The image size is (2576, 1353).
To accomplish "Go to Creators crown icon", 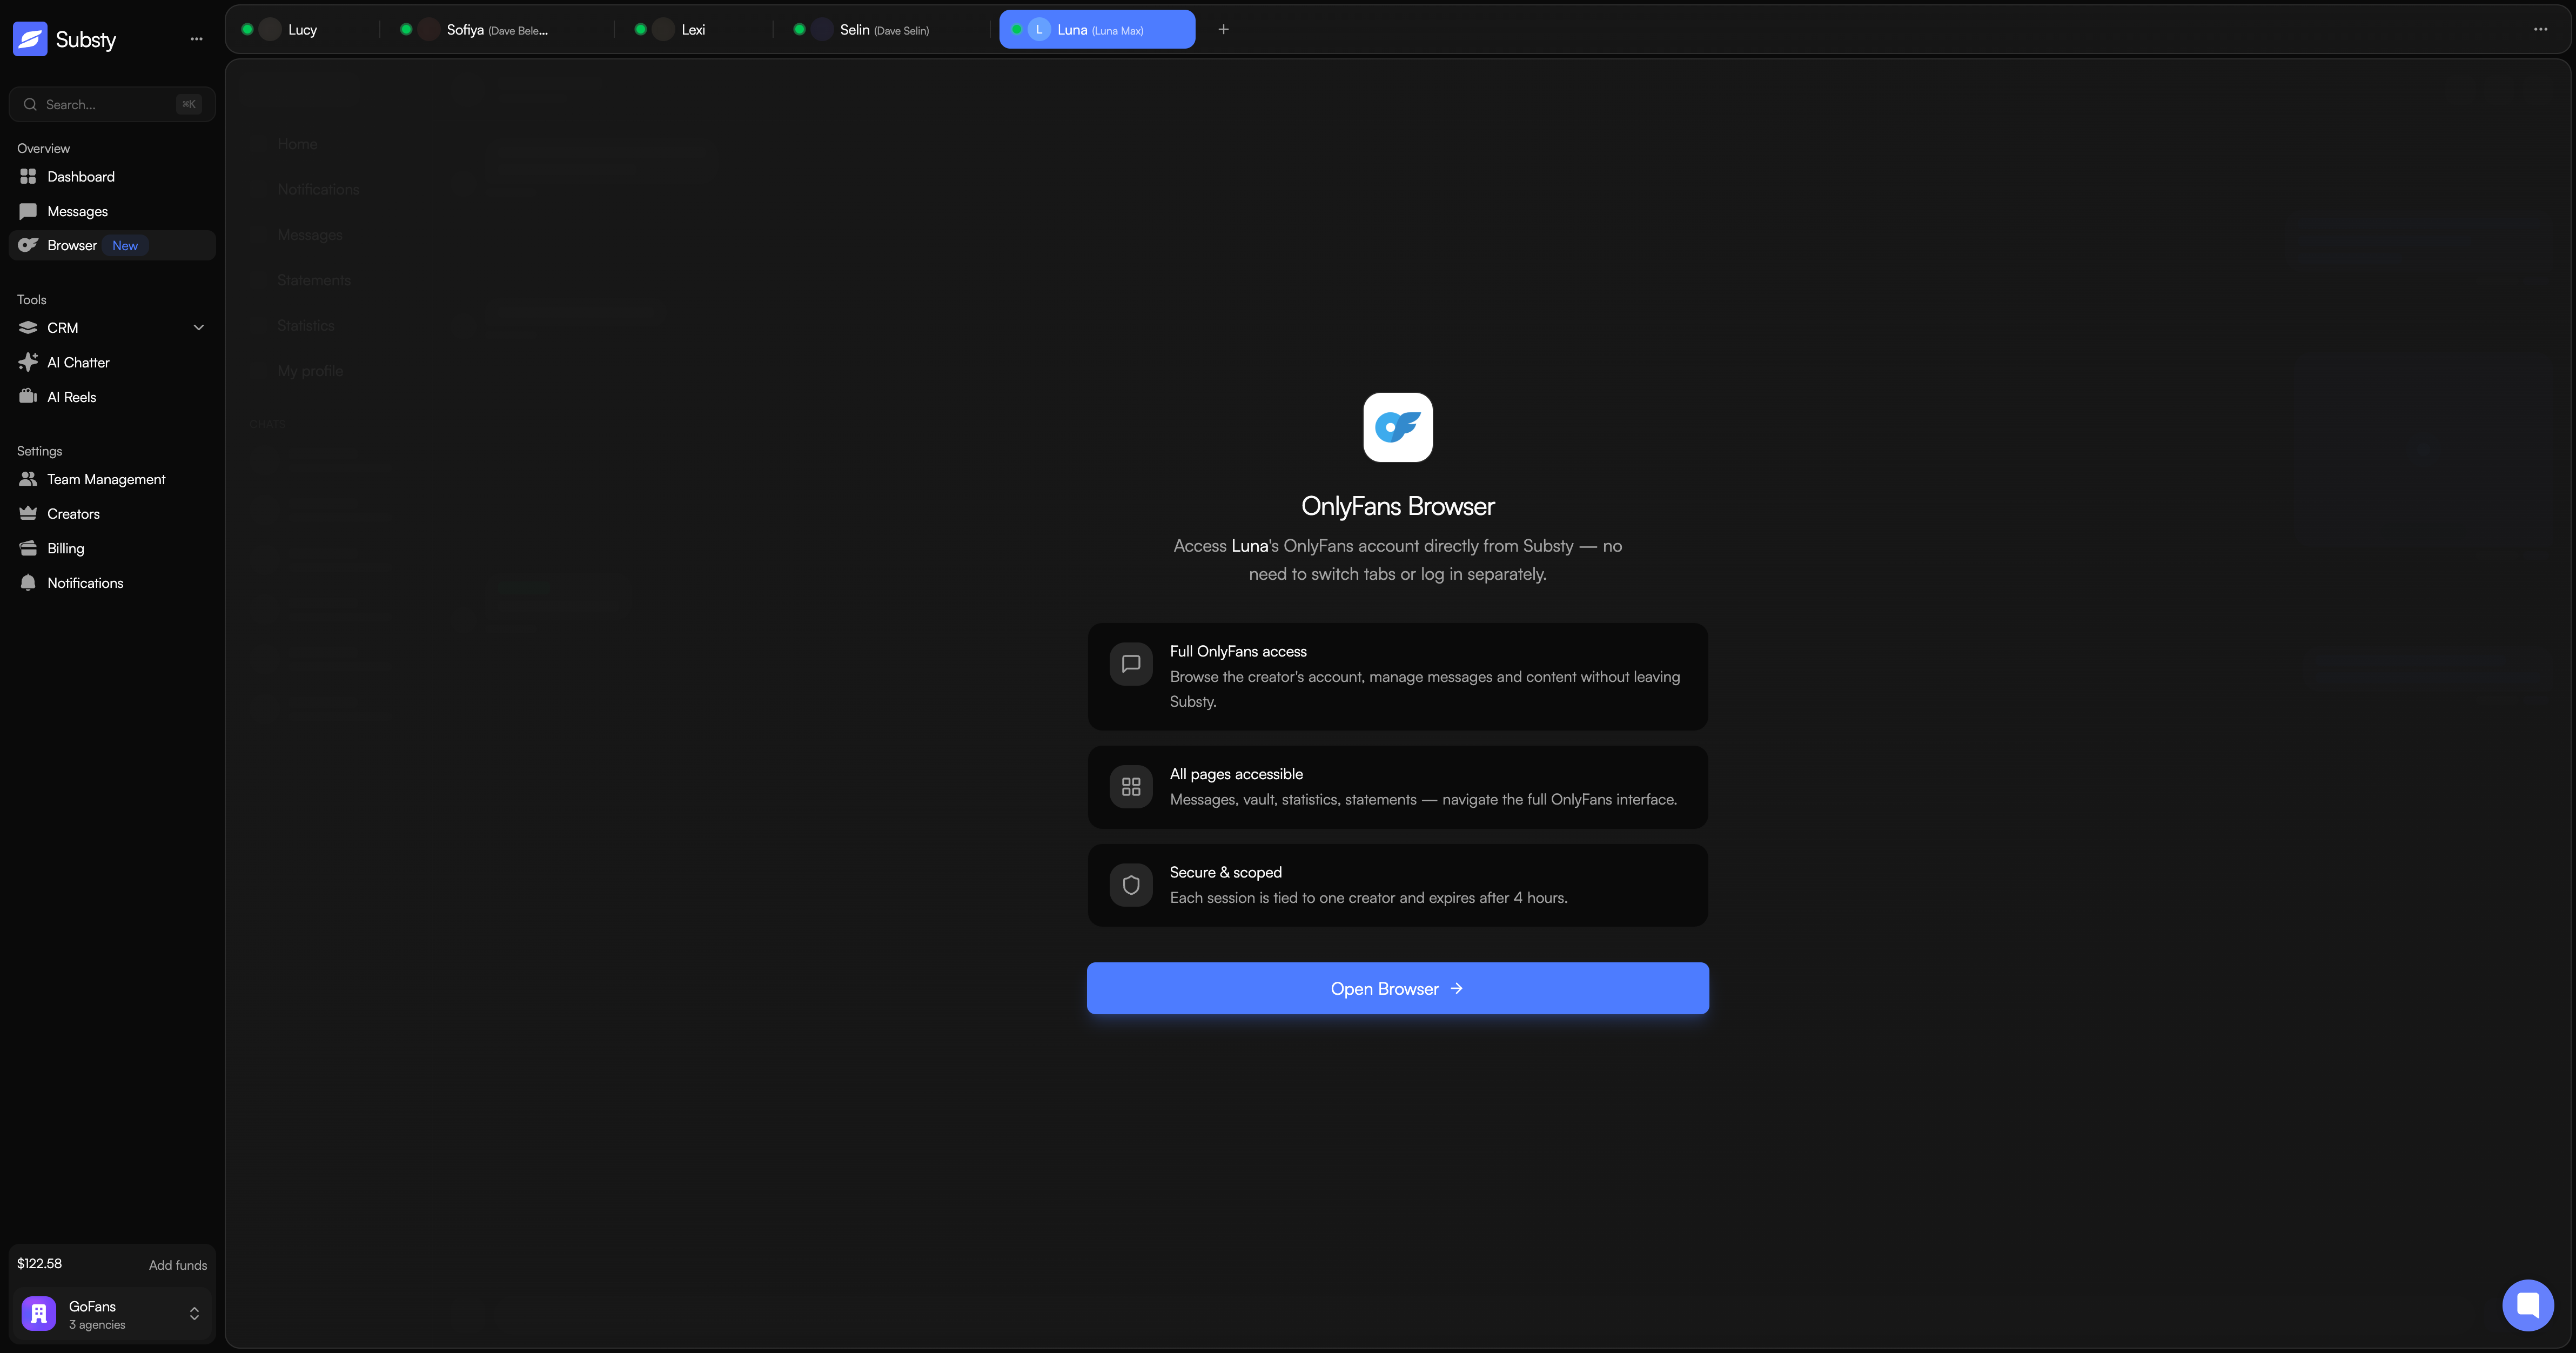I will click(28, 514).
